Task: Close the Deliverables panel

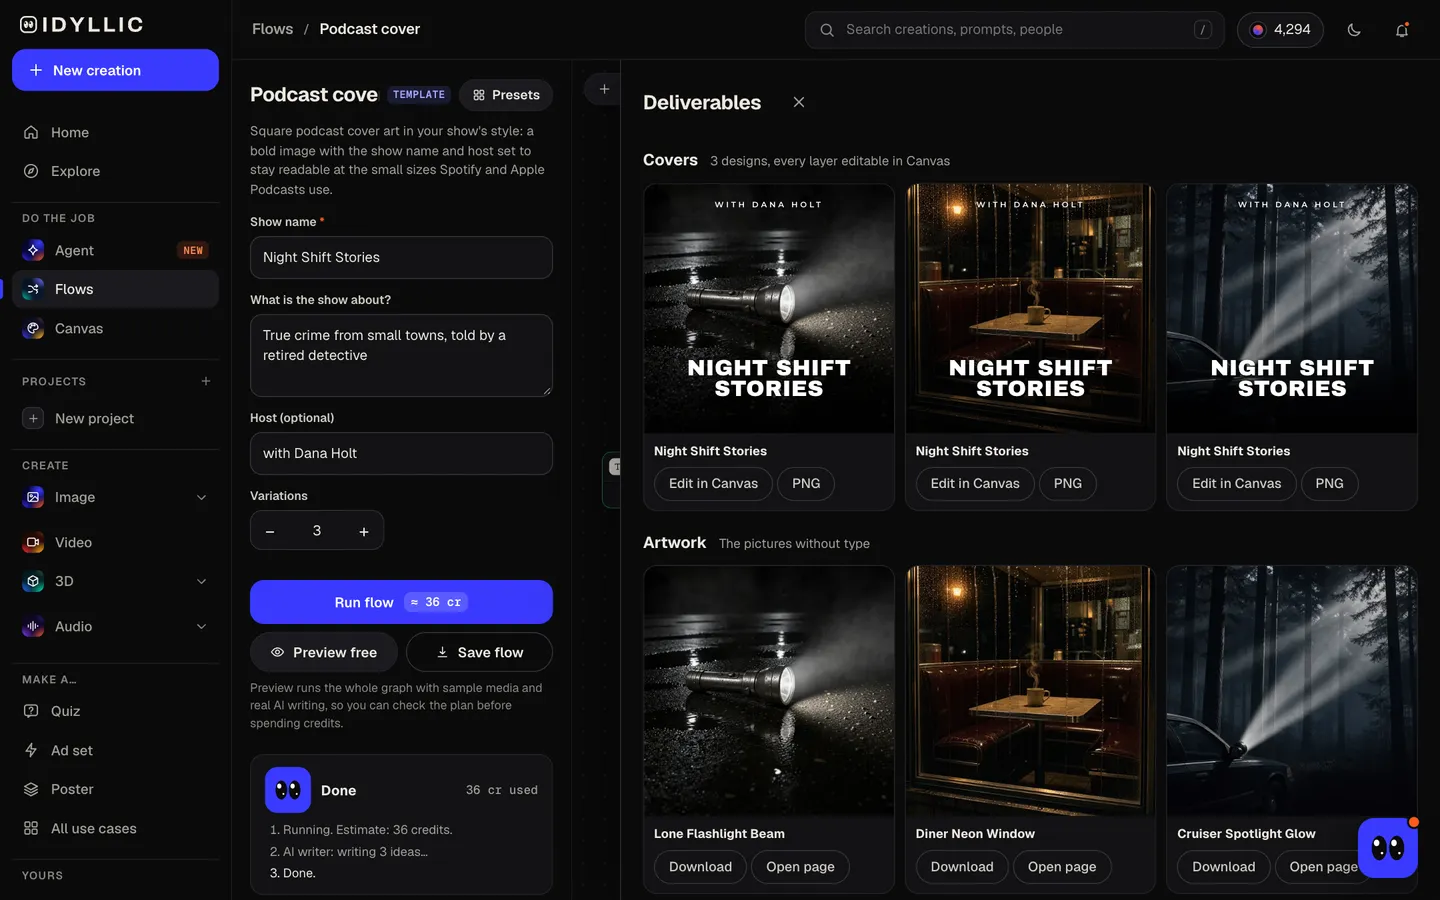Action: pos(799,102)
